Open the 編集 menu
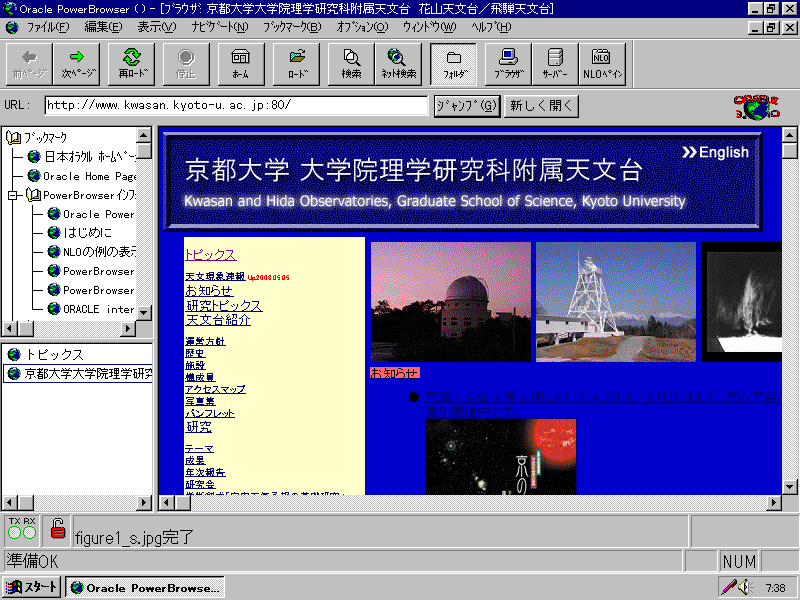This screenshot has width=800, height=600. pos(103,27)
